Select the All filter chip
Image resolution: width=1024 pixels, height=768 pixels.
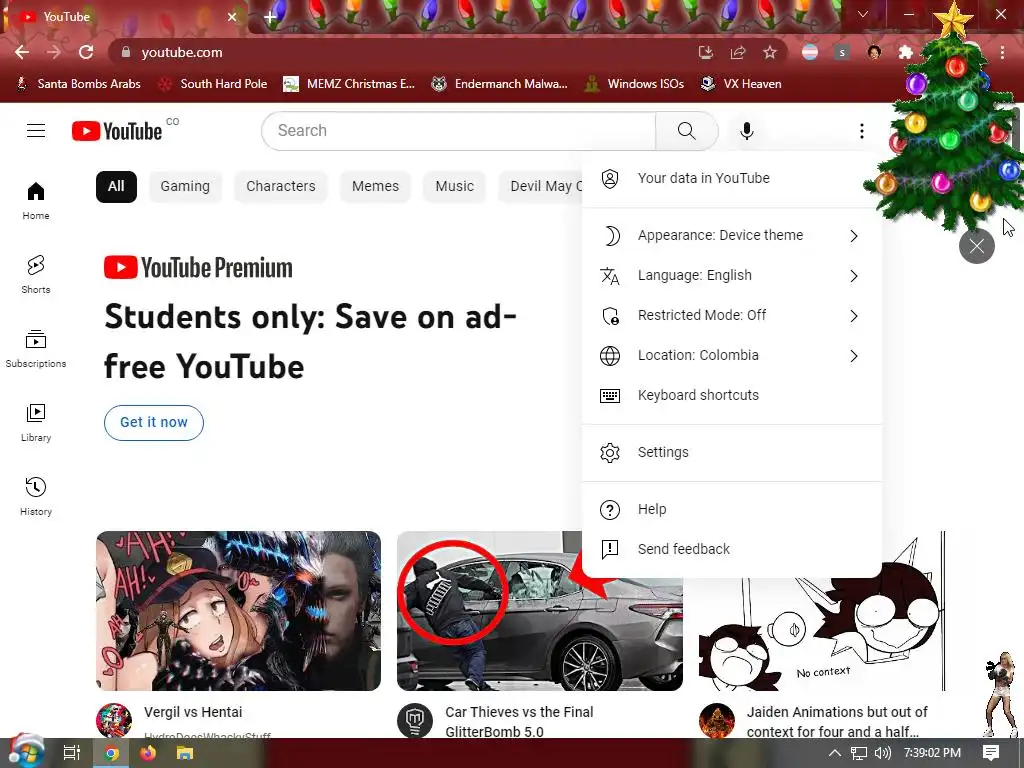coord(116,187)
